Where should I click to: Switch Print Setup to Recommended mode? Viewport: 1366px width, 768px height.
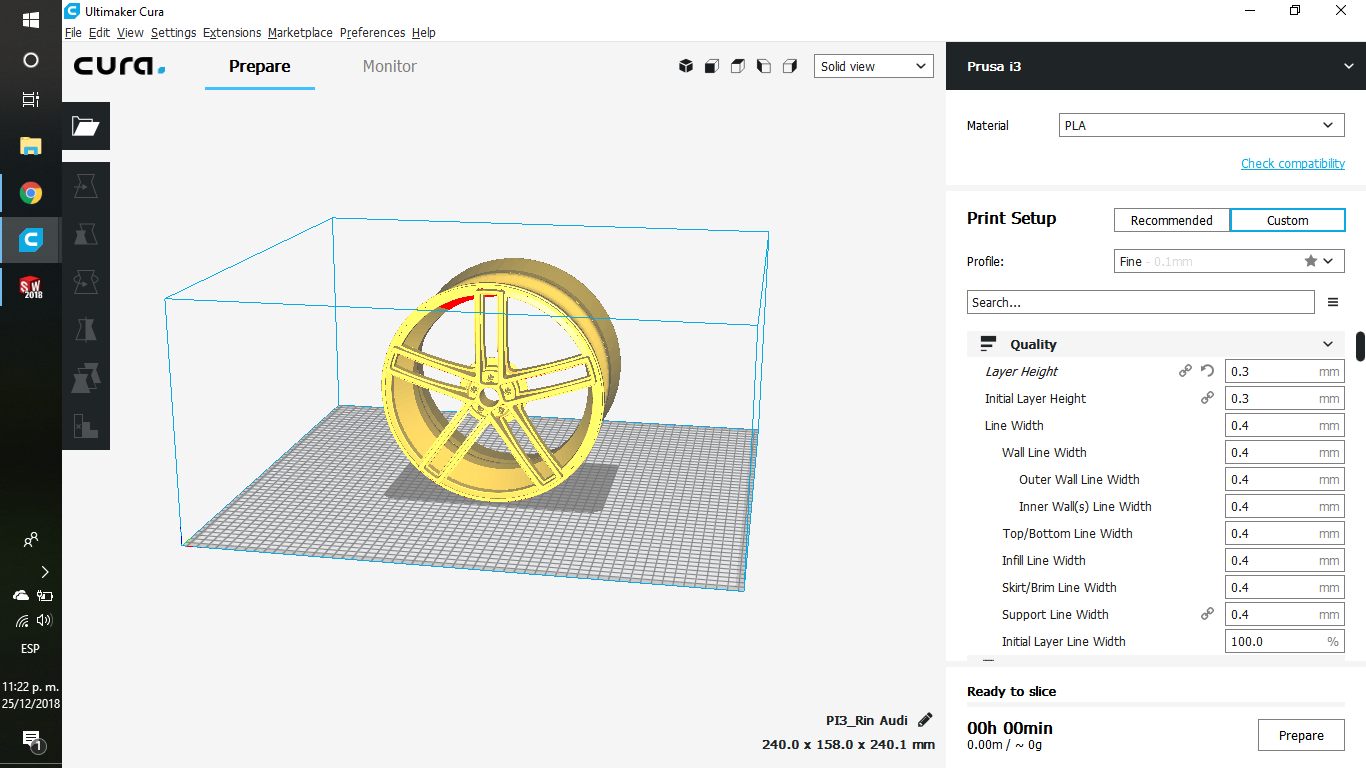click(1171, 220)
